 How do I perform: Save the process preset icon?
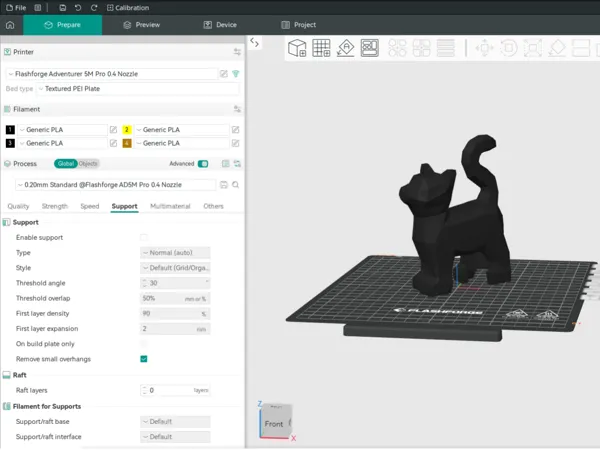coord(224,185)
